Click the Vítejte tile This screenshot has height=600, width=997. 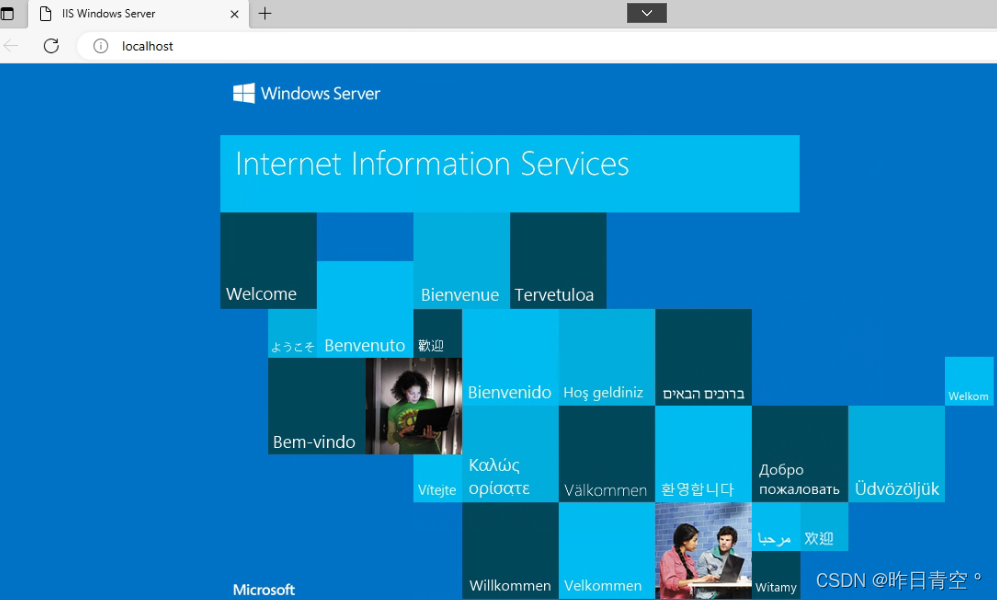pos(437,479)
